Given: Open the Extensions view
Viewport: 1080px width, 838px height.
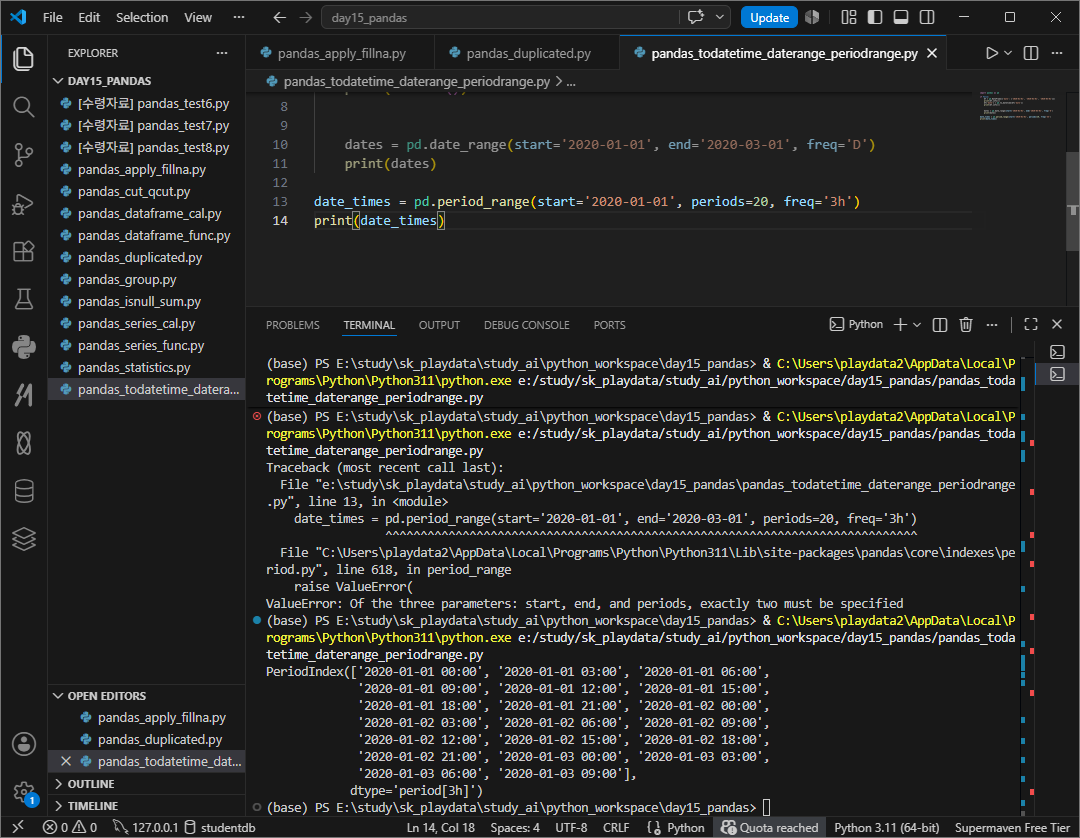Looking at the screenshot, I should point(23,251).
